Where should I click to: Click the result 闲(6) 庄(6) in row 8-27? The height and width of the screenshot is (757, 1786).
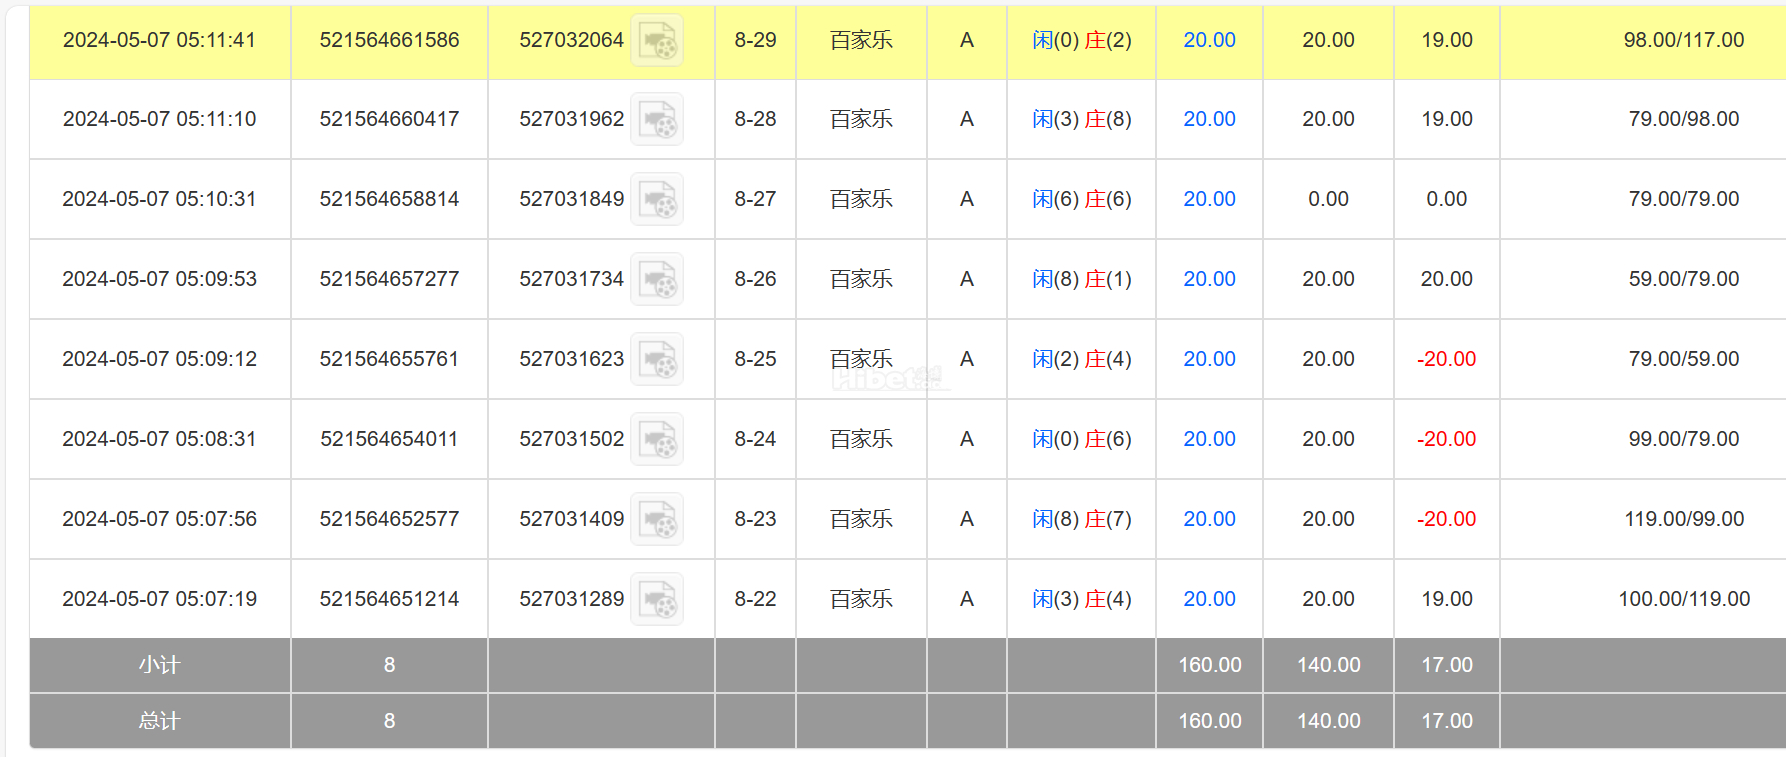tap(1082, 199)
